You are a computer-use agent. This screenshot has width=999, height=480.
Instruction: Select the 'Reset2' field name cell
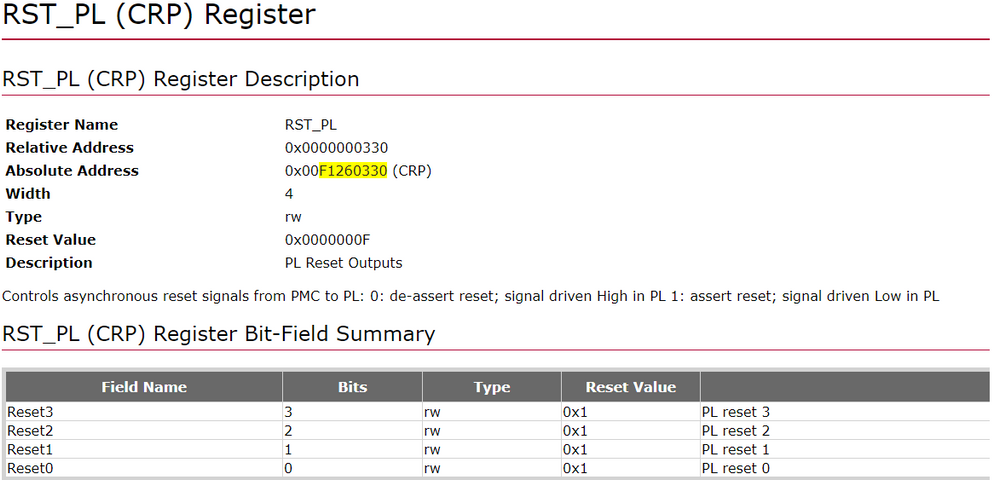pyautogui.click(x=145, y=430)
